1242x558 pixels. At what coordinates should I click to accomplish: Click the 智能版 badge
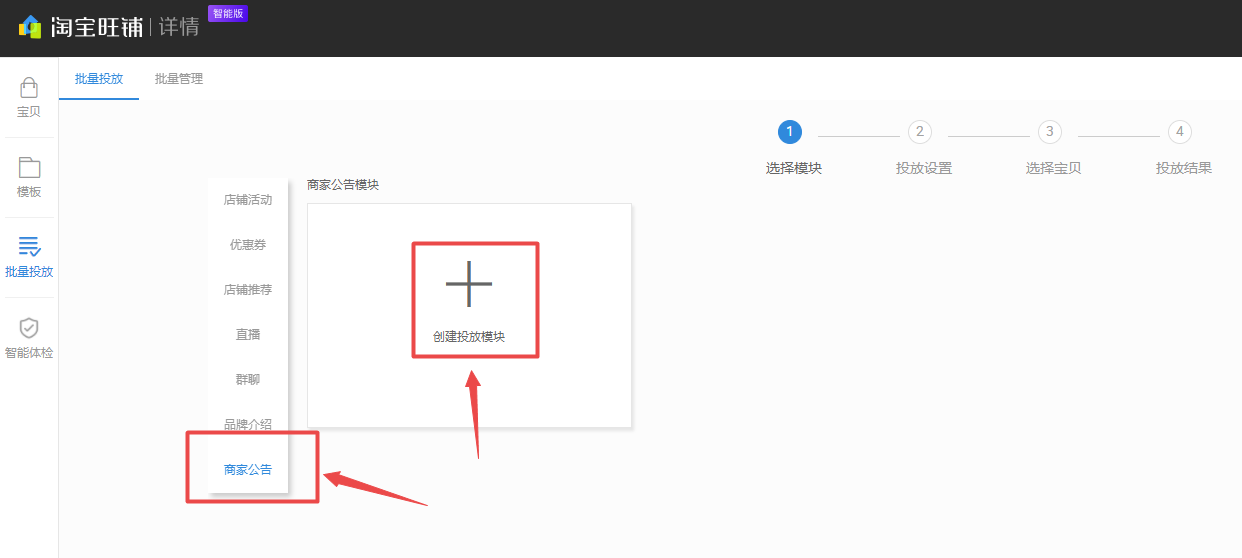point(228,13)
